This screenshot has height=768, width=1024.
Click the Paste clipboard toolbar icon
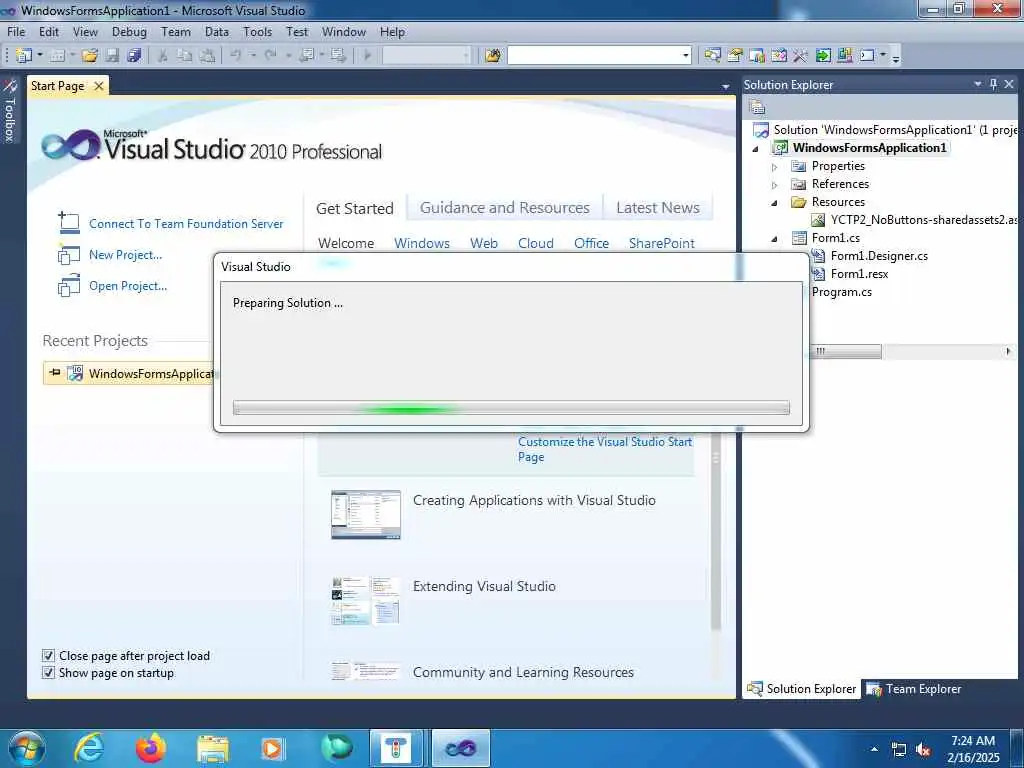click(207, 56)
